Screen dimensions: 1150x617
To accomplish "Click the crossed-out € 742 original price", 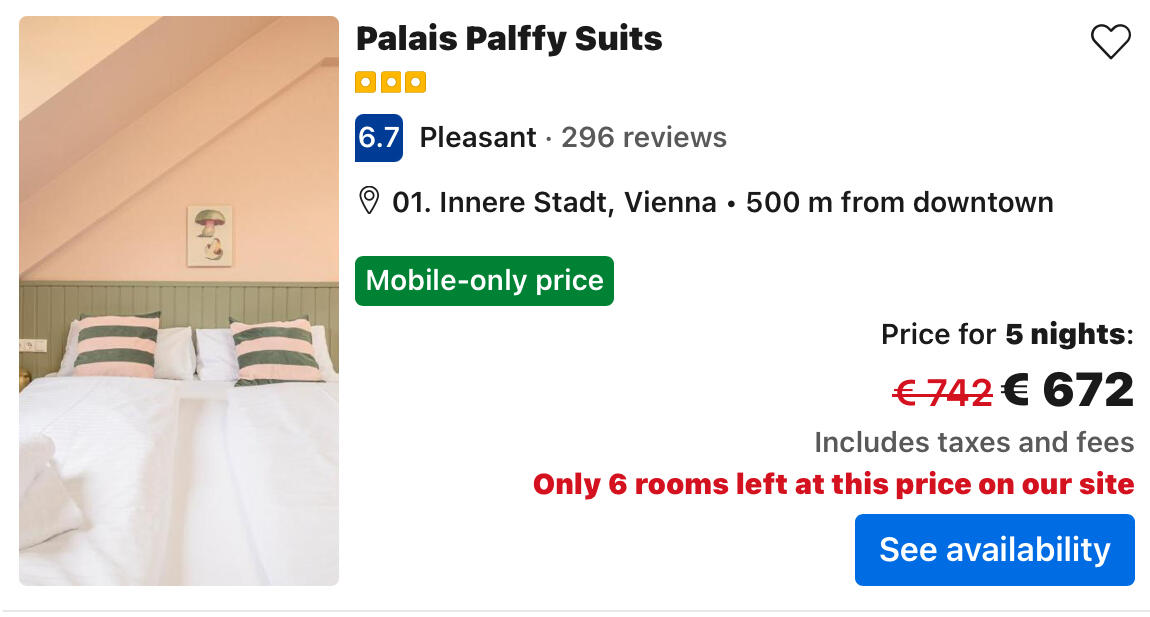I will point(942,392).
